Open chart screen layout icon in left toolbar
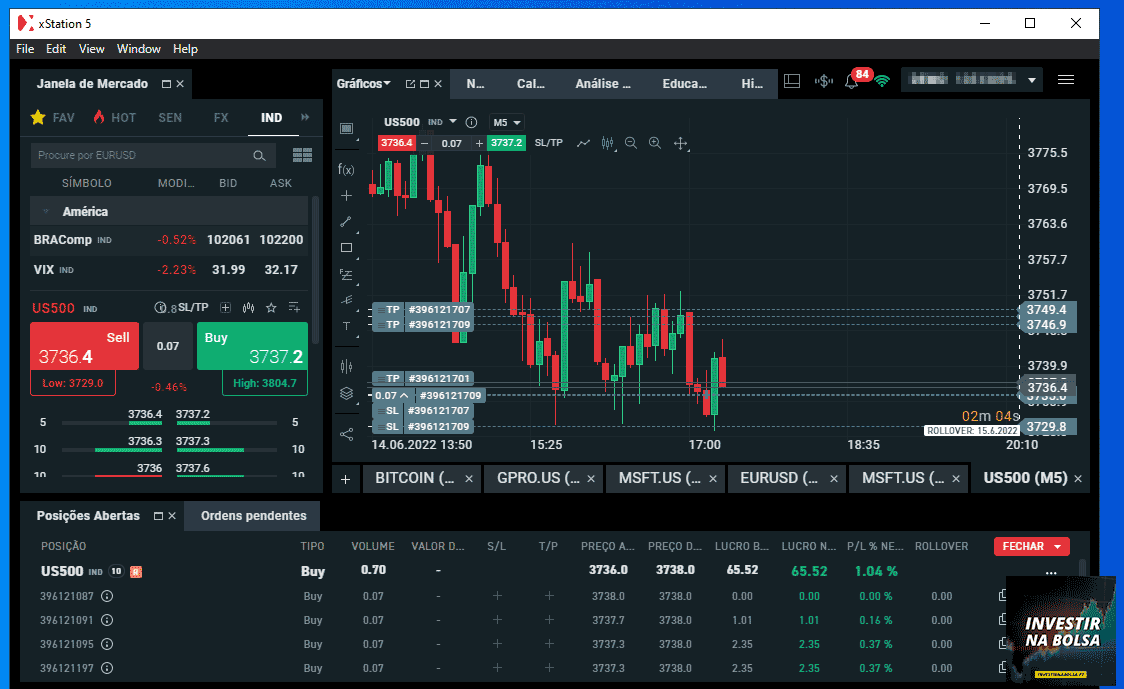1124x689 pixels. pyautogui.click(x=346, y=128)
